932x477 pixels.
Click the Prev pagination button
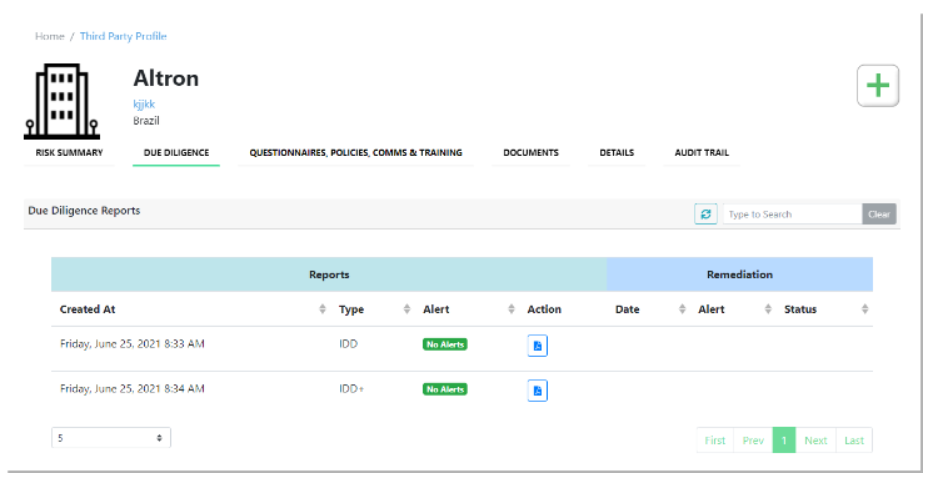point(753,441)
